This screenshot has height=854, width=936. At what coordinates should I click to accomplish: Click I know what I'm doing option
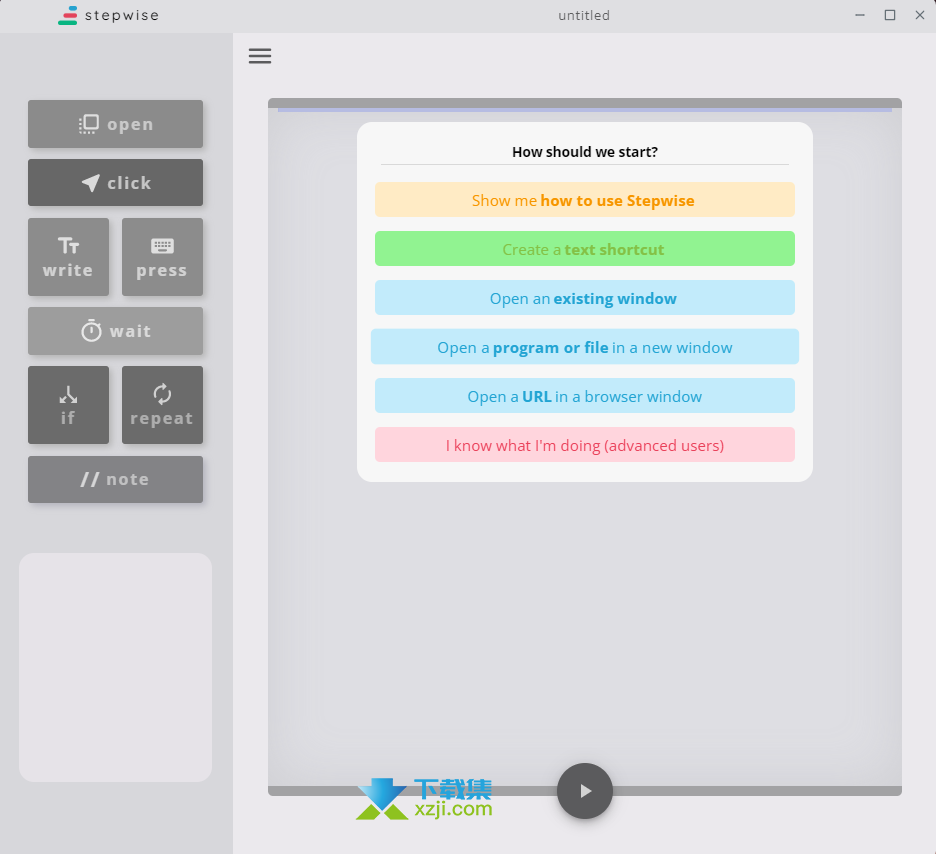point(584,445)
